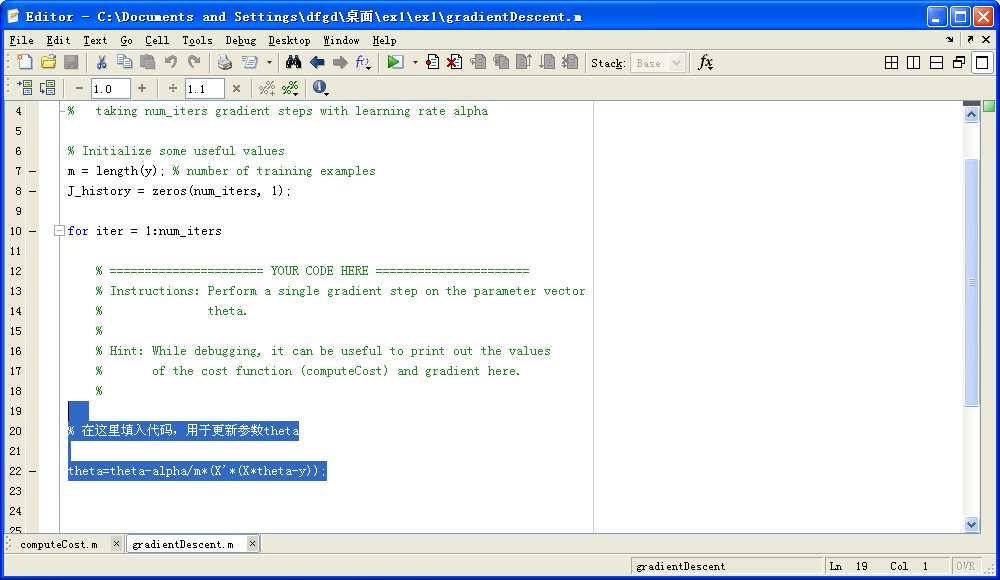Open the Help menu

click(x=385, y=40)
